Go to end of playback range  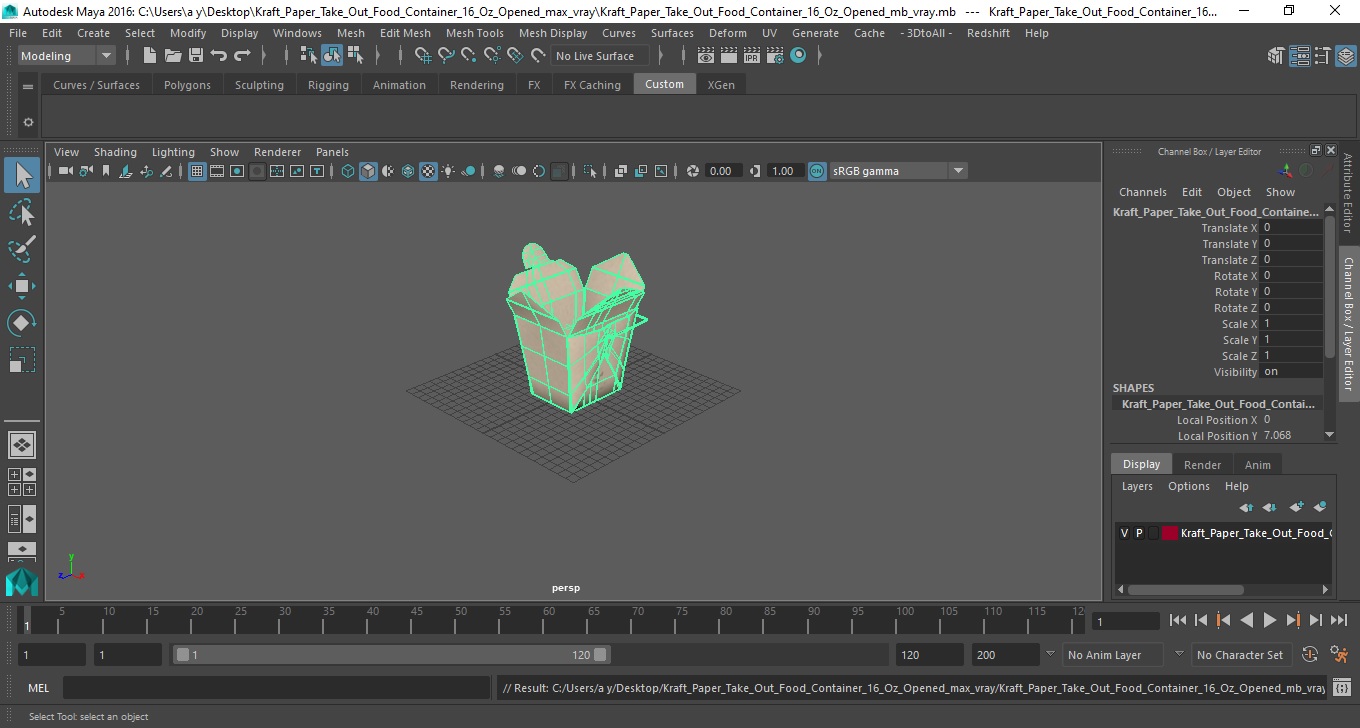(1339, 620)
